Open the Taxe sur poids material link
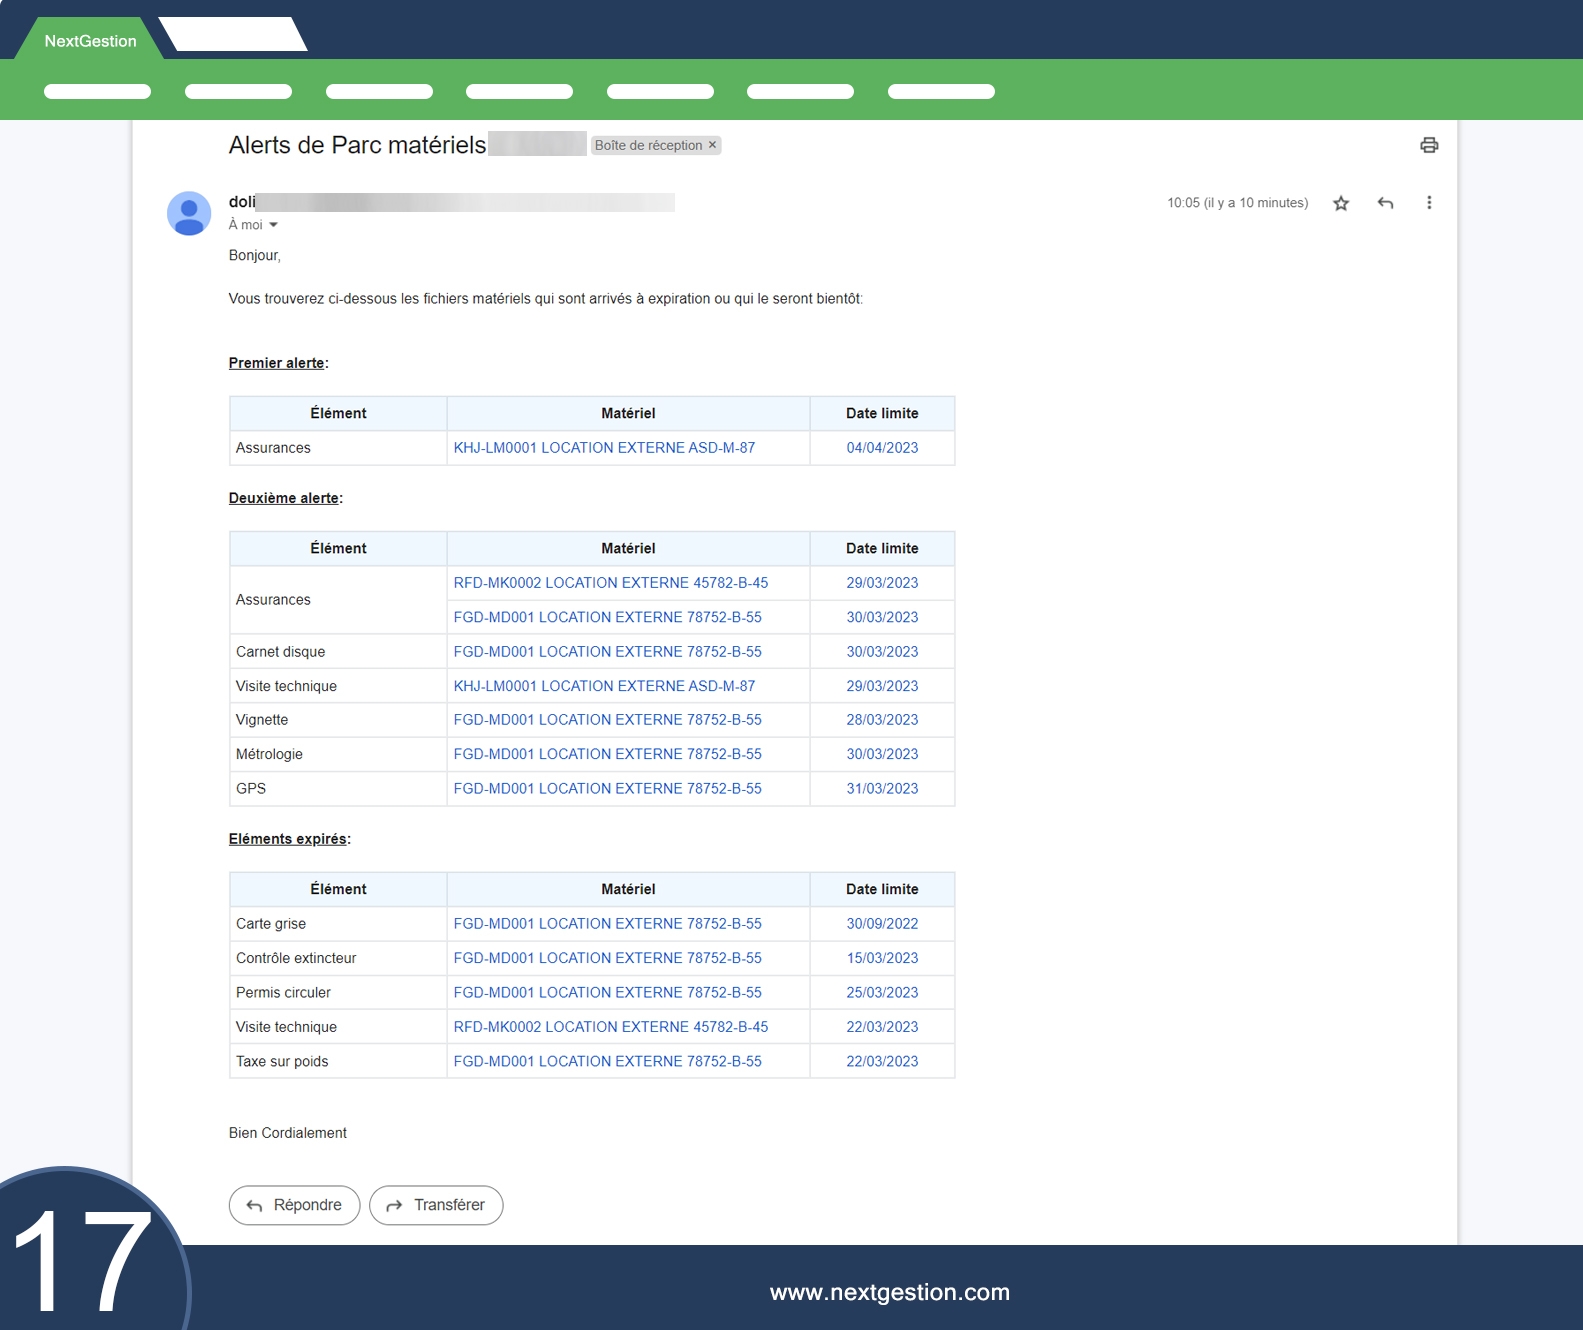This screenshot has height=1330, width=1583. [607, 1062]
